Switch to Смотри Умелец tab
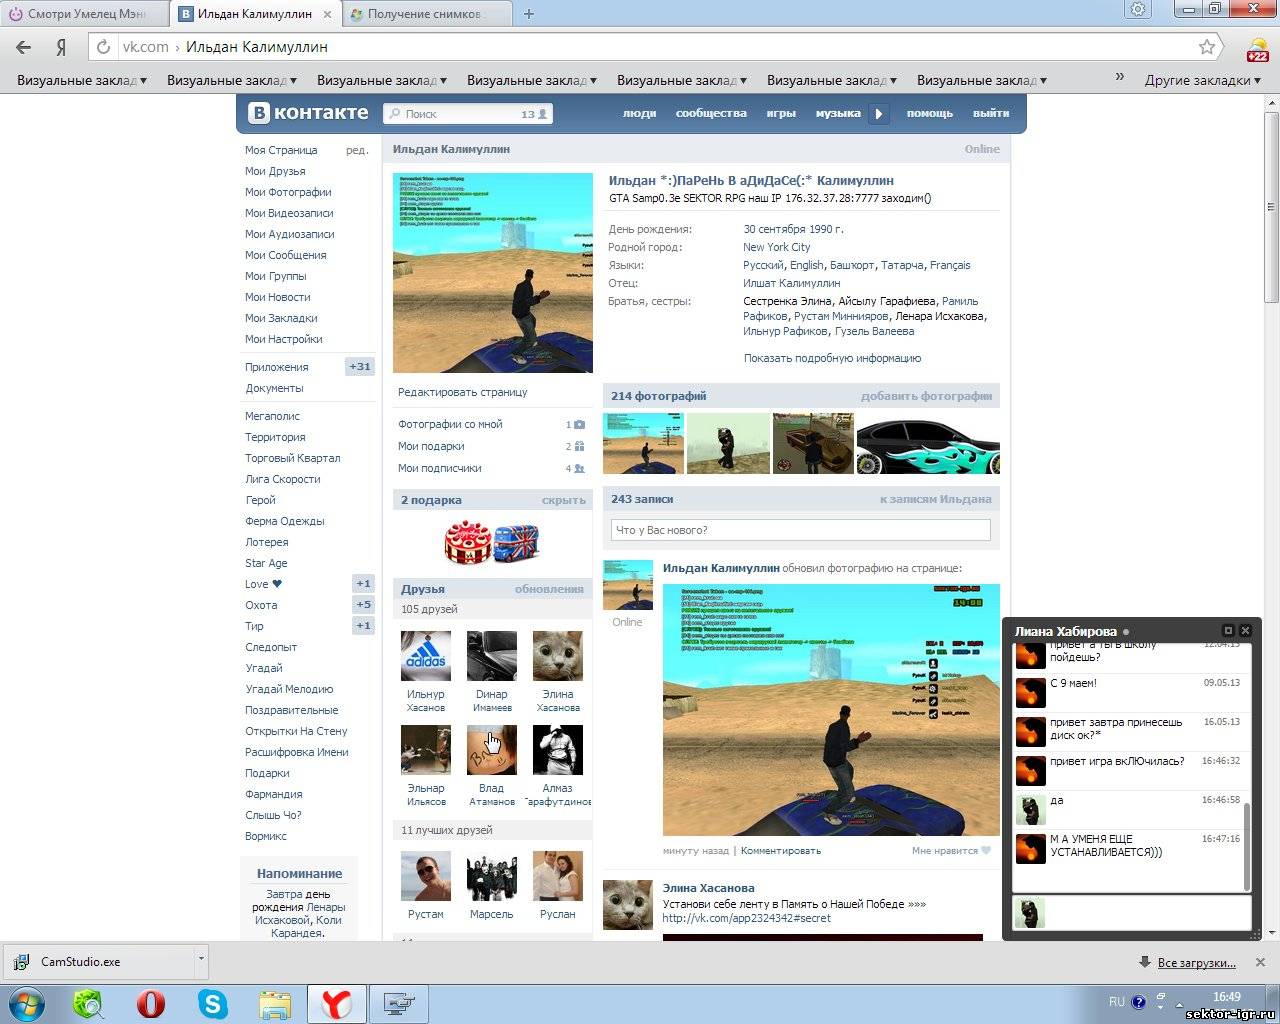Viewport: 1280px width, 1024px height. tap(85, 14)
